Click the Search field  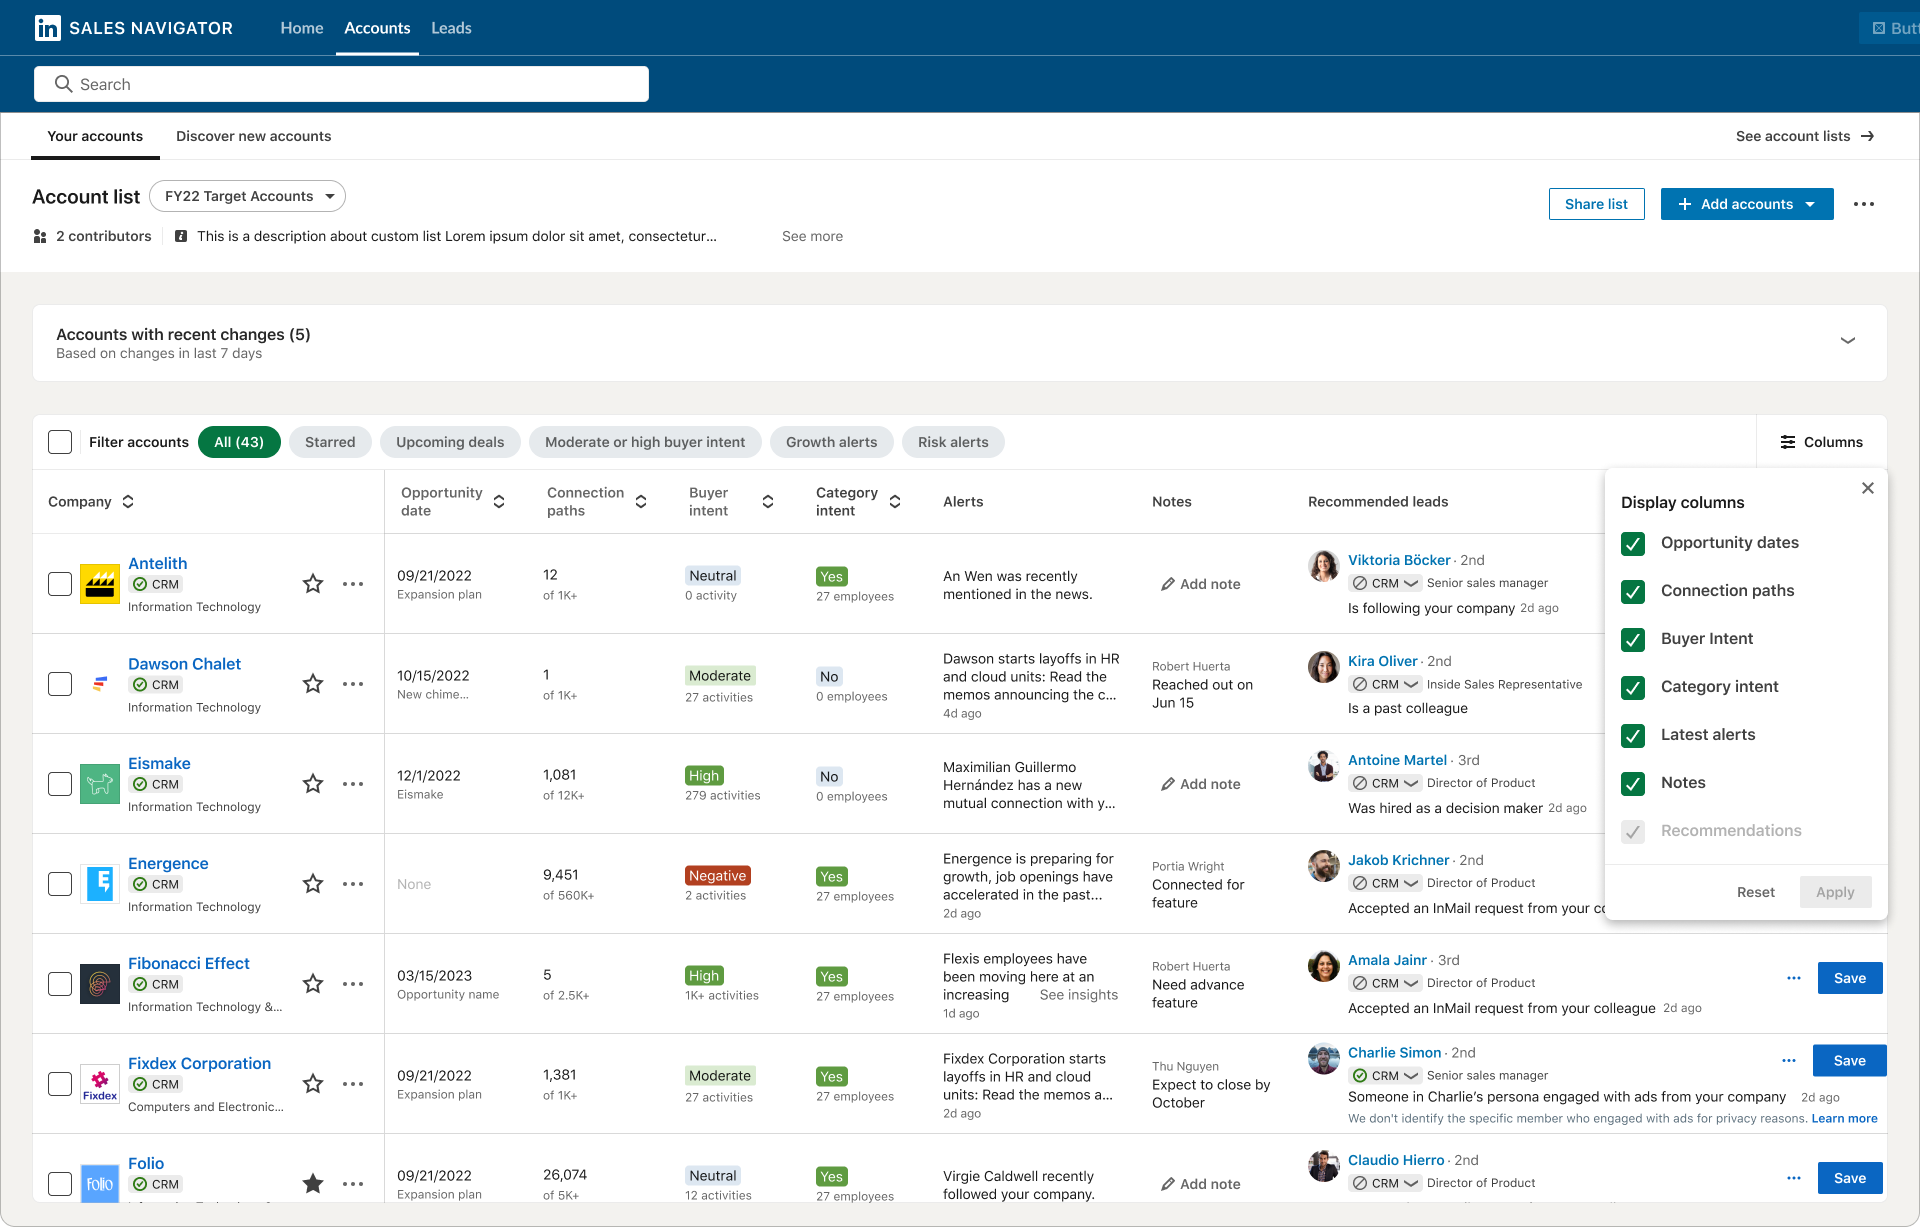[341, 84]
